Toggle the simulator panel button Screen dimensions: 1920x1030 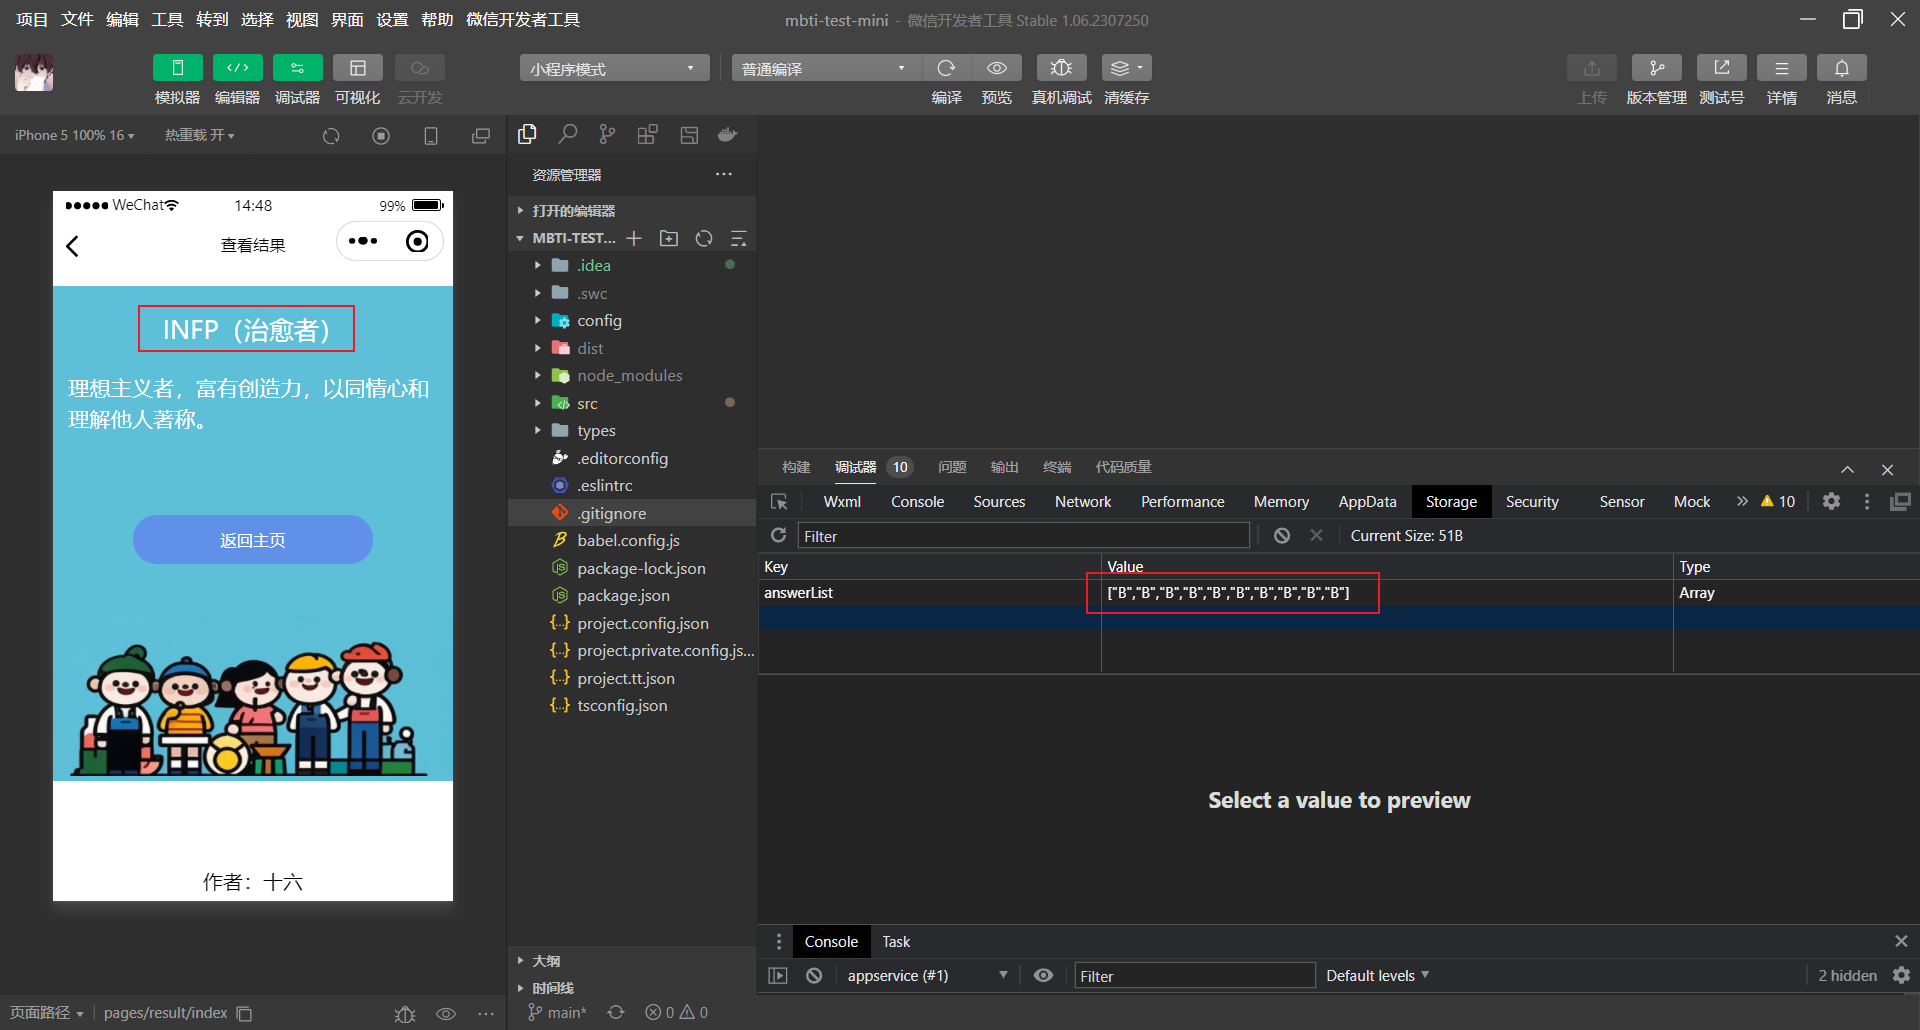click(177, 68)
